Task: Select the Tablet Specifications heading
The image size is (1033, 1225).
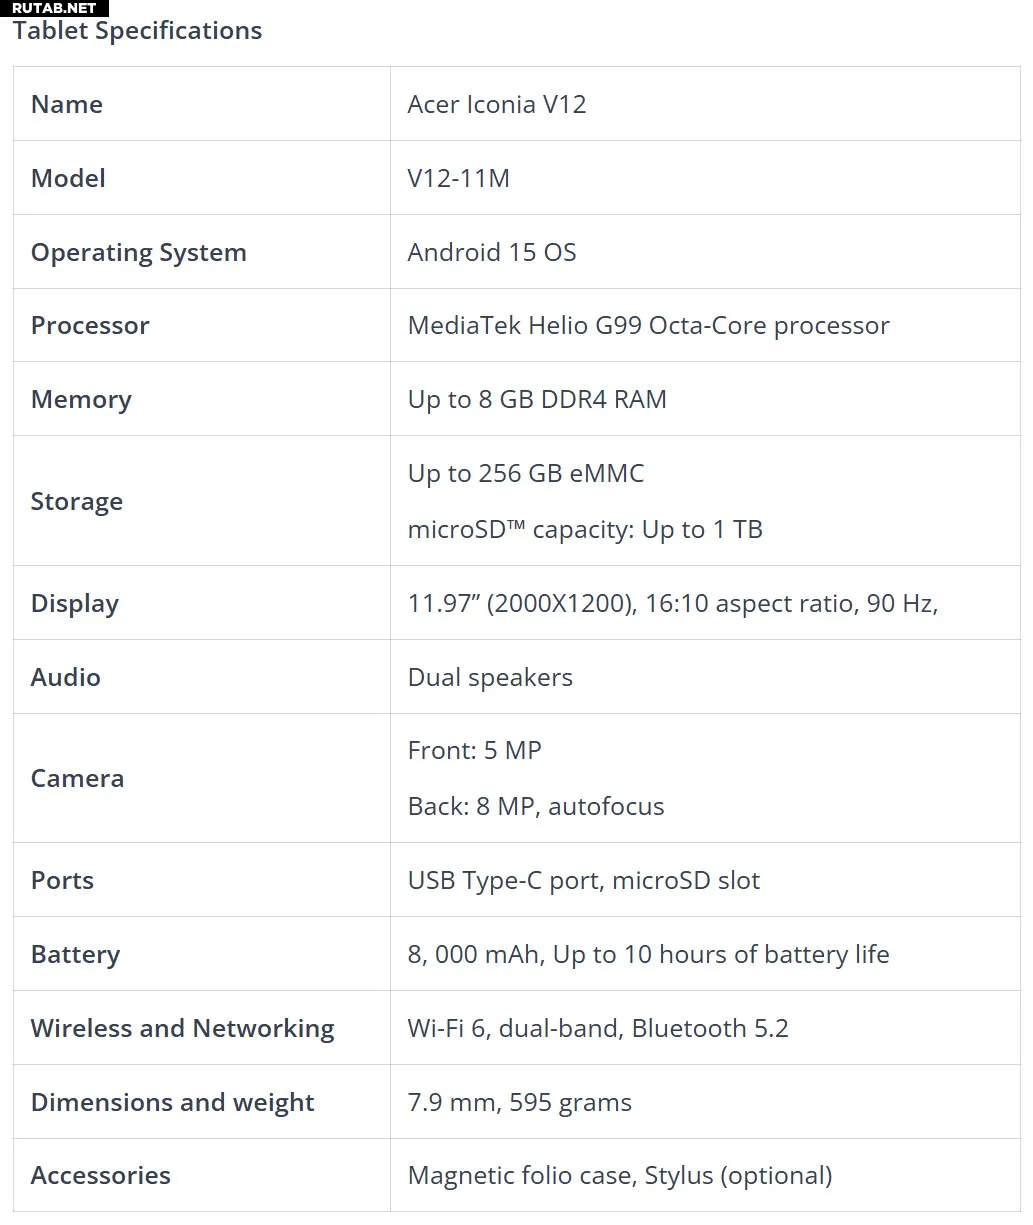Action: (137, 31)
